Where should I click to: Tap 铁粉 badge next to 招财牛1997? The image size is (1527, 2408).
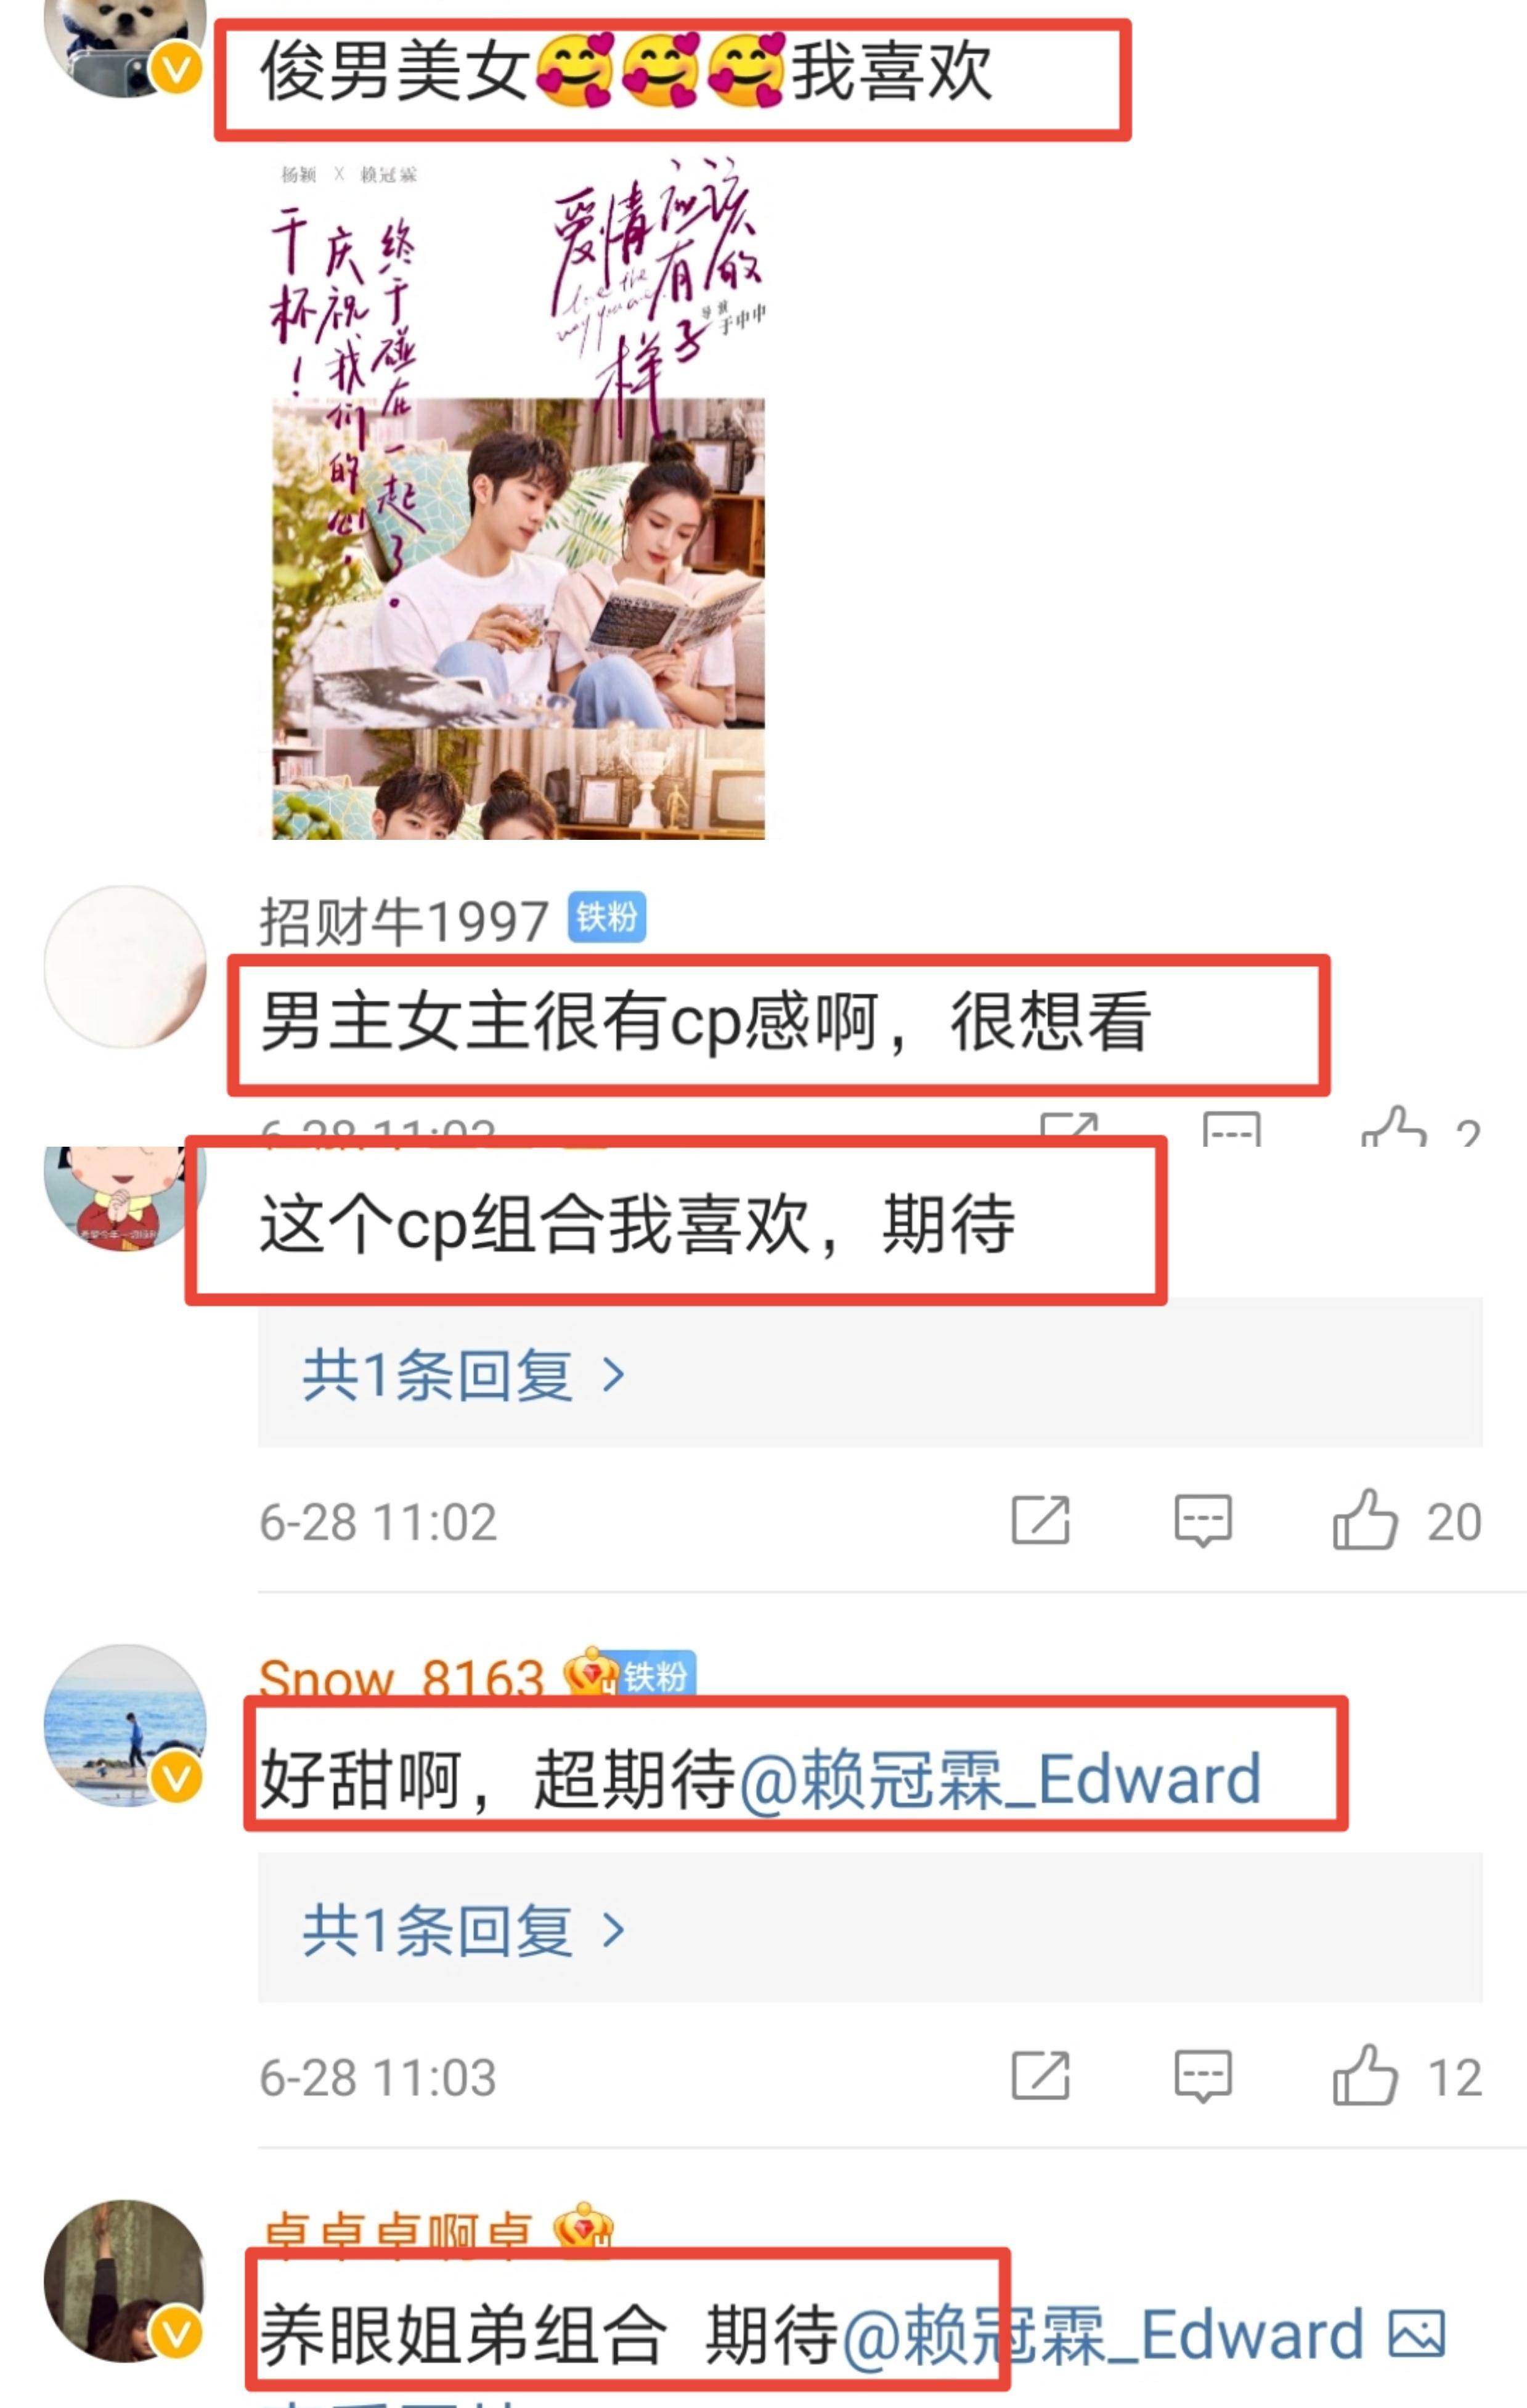607,917
